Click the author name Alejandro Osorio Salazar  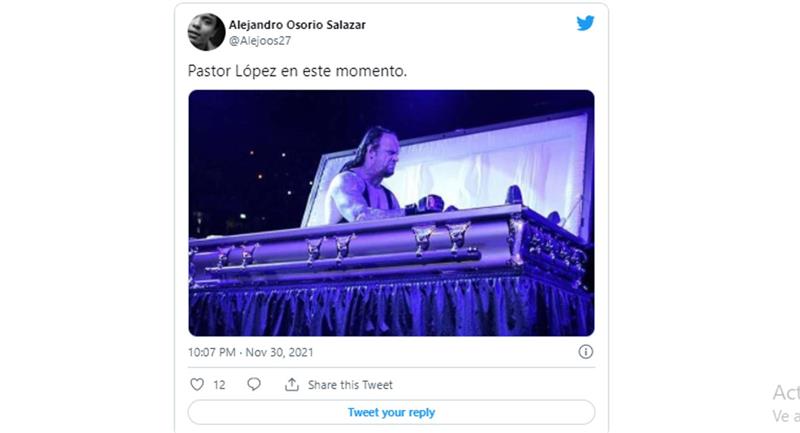point(297,24)
